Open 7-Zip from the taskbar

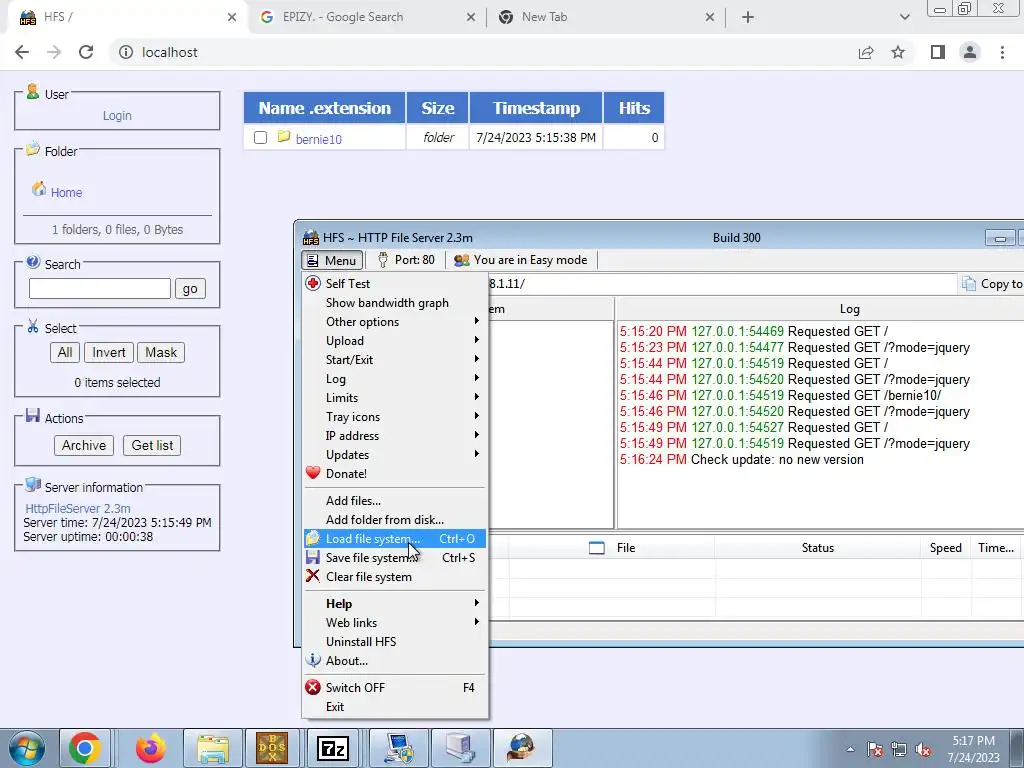click(332, 748)
